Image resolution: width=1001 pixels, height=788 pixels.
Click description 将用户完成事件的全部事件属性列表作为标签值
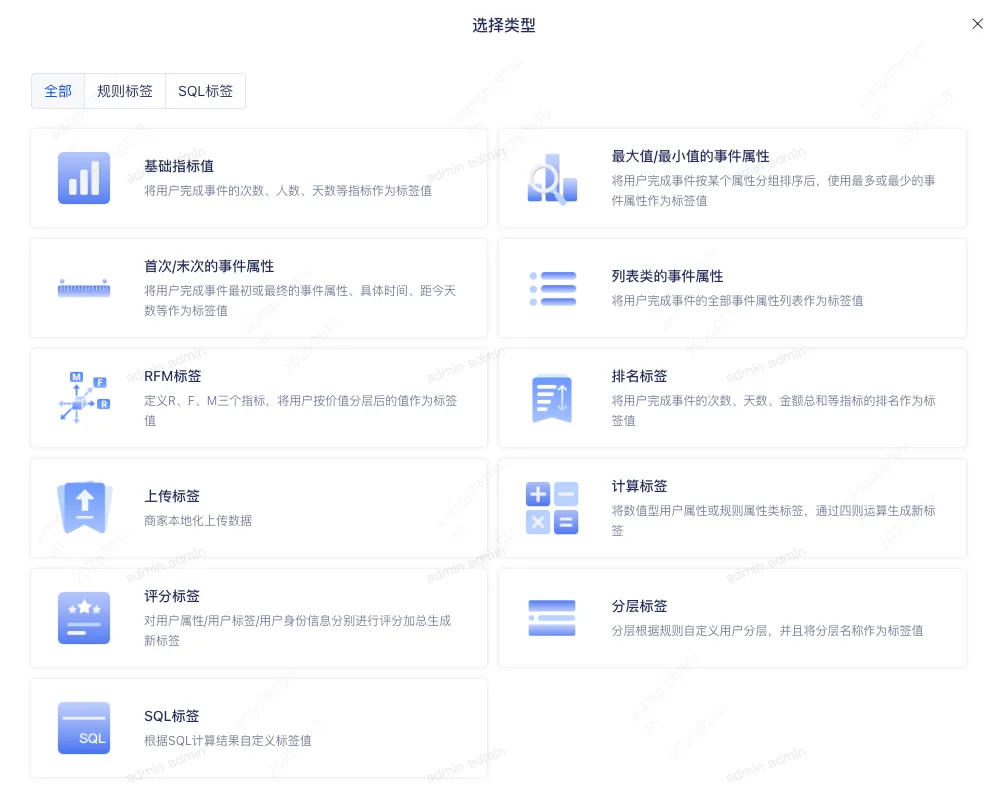(737, 301)
